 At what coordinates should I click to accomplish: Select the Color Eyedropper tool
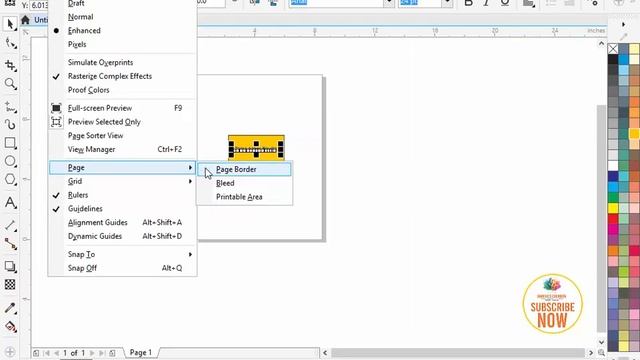(x=10, y=308)
